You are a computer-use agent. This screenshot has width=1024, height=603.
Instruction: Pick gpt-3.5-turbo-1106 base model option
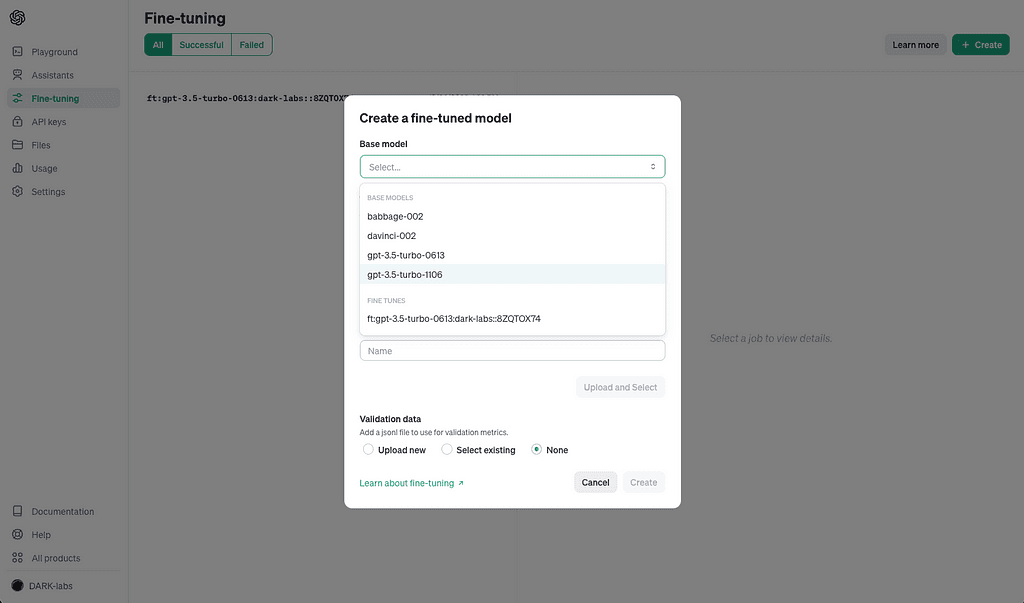pyautogui.click(x=512, y=274)
